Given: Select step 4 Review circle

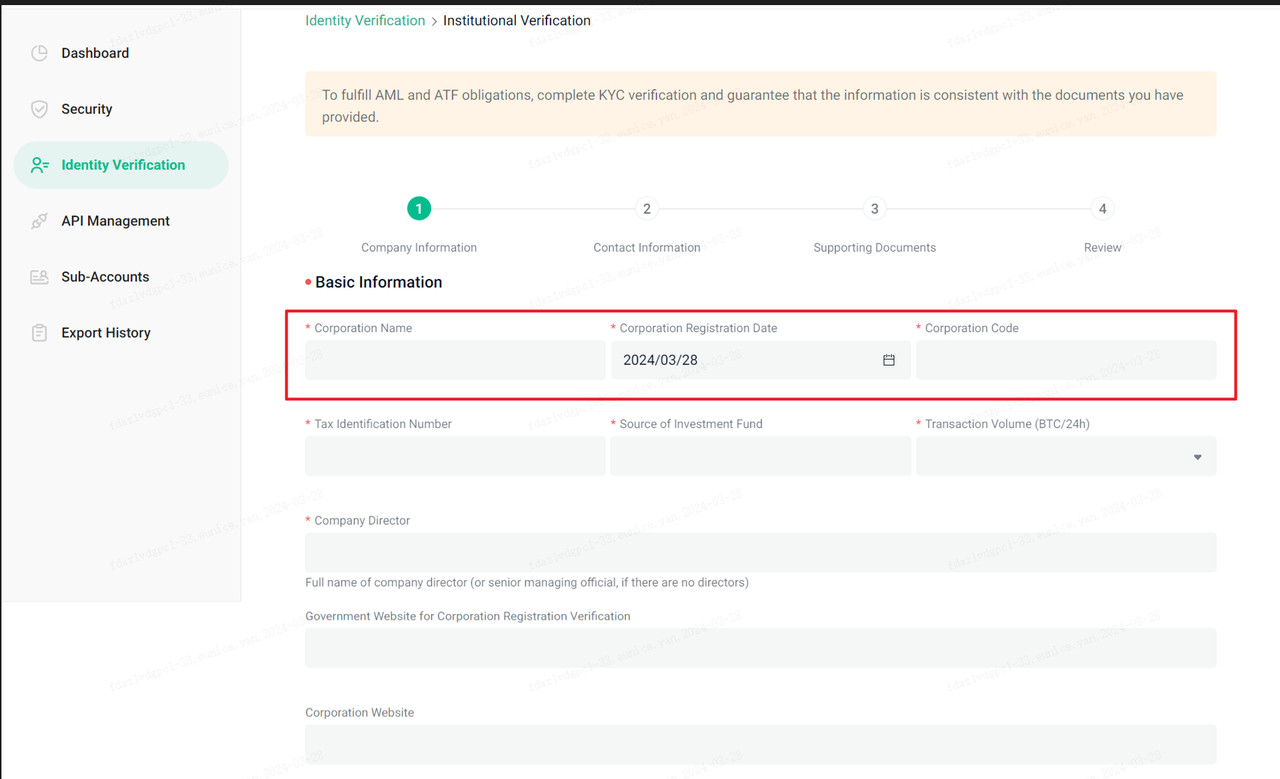Looking at the screenshot, I should coord(1102,209).
